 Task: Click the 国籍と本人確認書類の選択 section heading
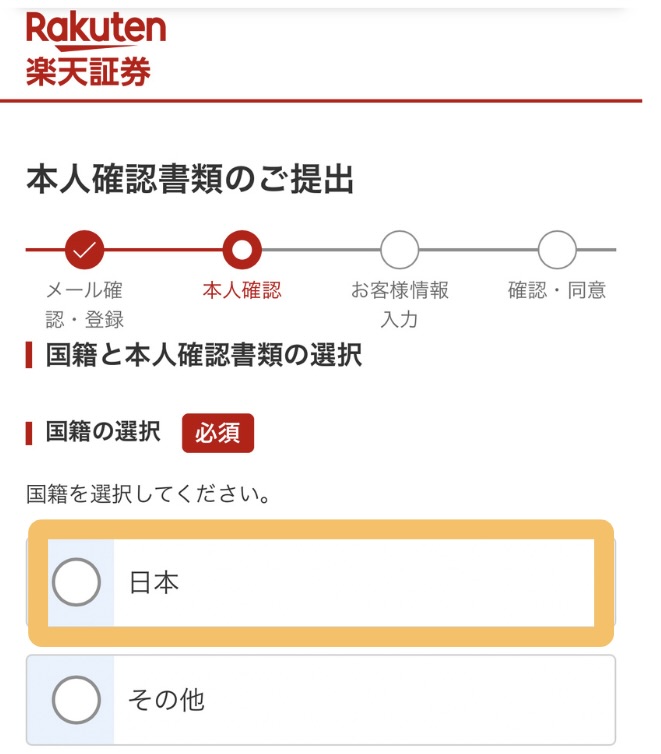click(204, 355)
